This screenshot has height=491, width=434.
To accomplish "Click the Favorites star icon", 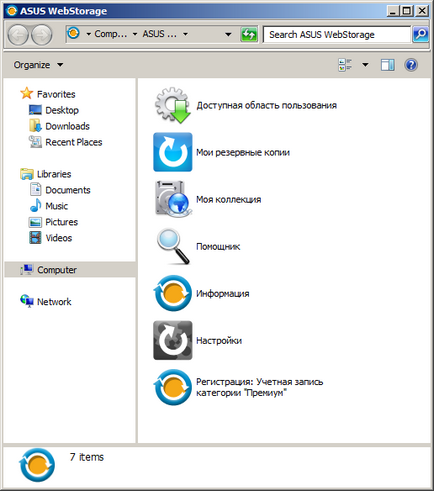I will pos(27,93).
